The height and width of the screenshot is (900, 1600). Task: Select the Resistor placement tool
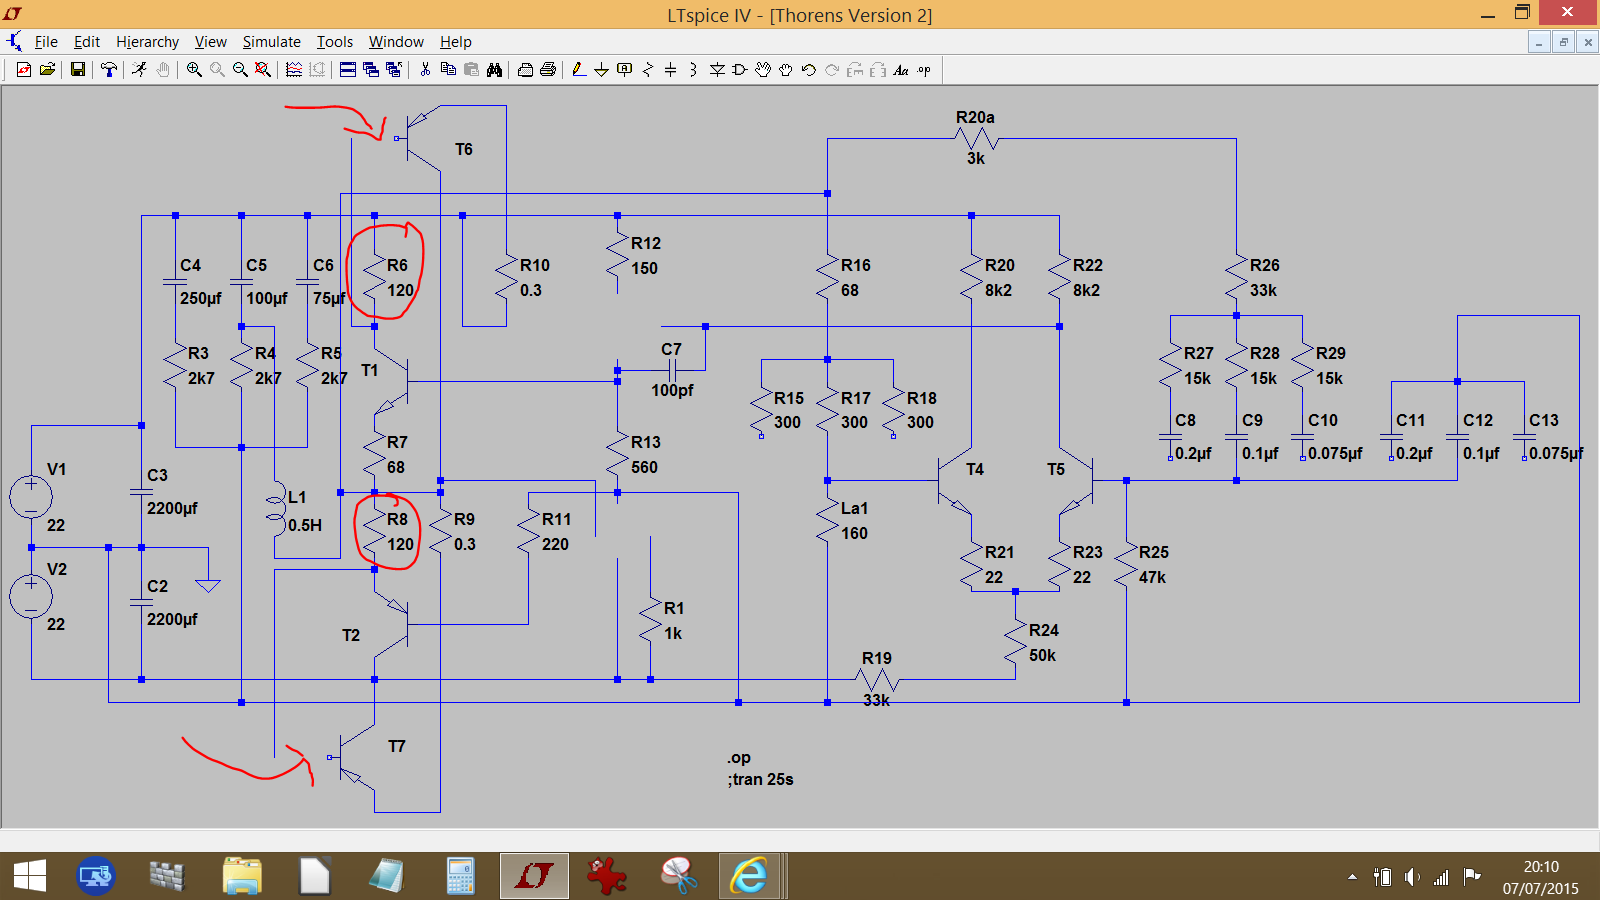pyautogui.click(x=648, y=70)
